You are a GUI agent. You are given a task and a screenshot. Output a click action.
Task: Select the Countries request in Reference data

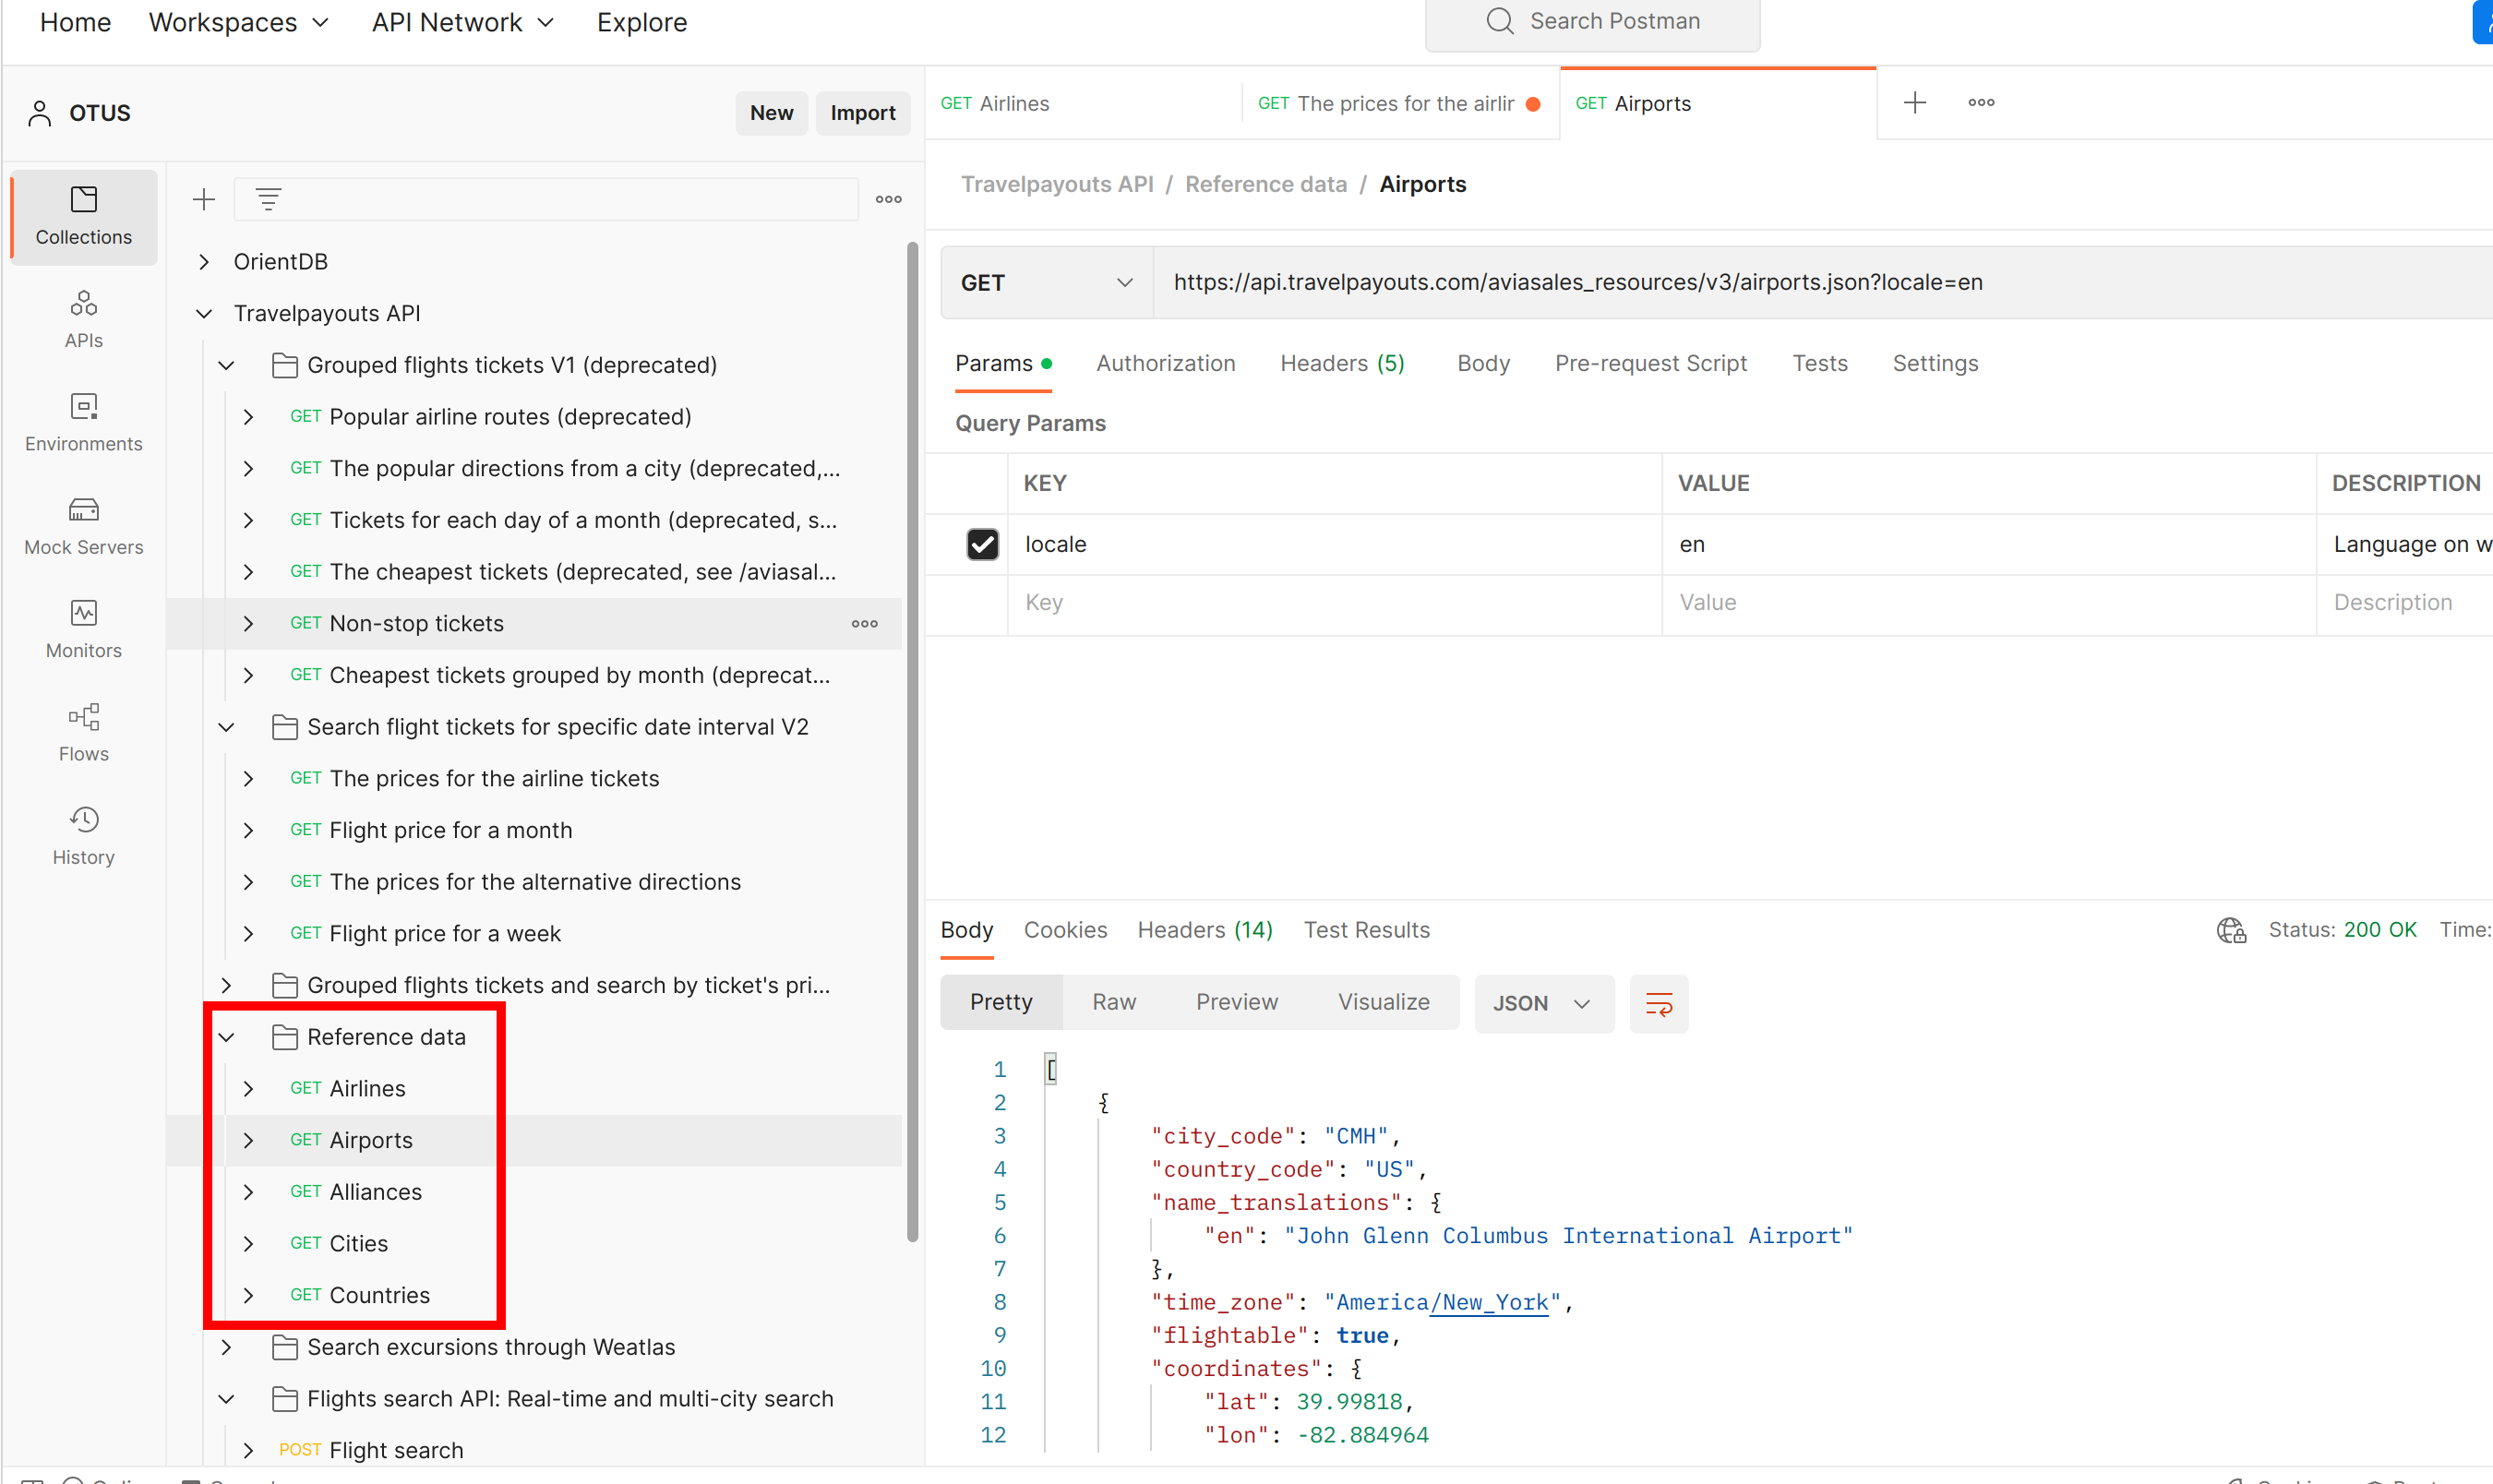pos(379,1295)
